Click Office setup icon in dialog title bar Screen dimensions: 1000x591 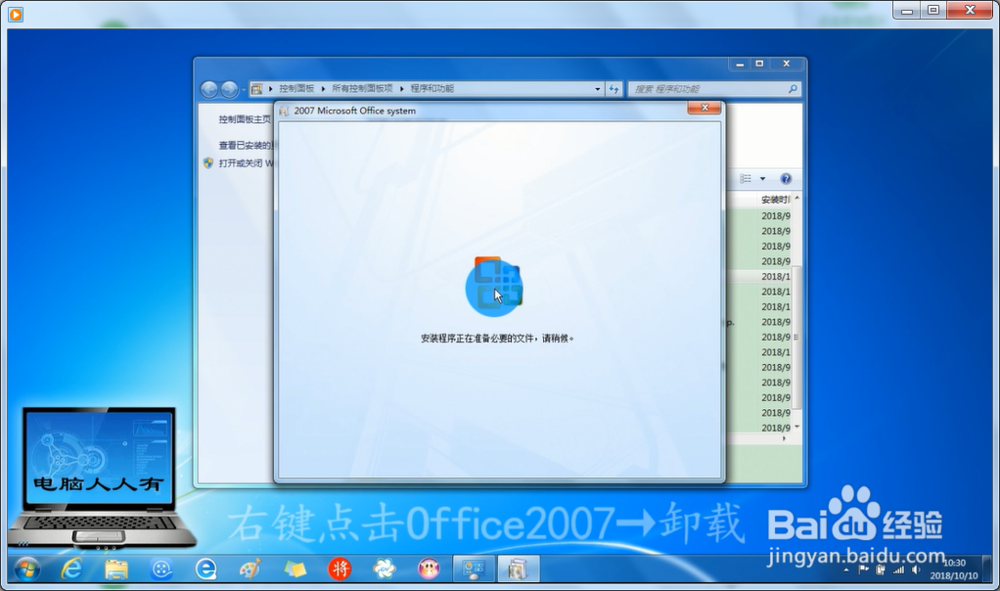(284, 111)
